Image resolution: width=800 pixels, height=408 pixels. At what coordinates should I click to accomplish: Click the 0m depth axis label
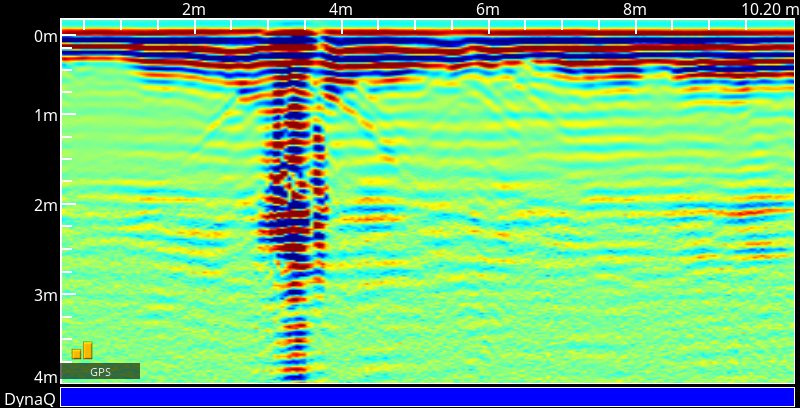[46, 37]
